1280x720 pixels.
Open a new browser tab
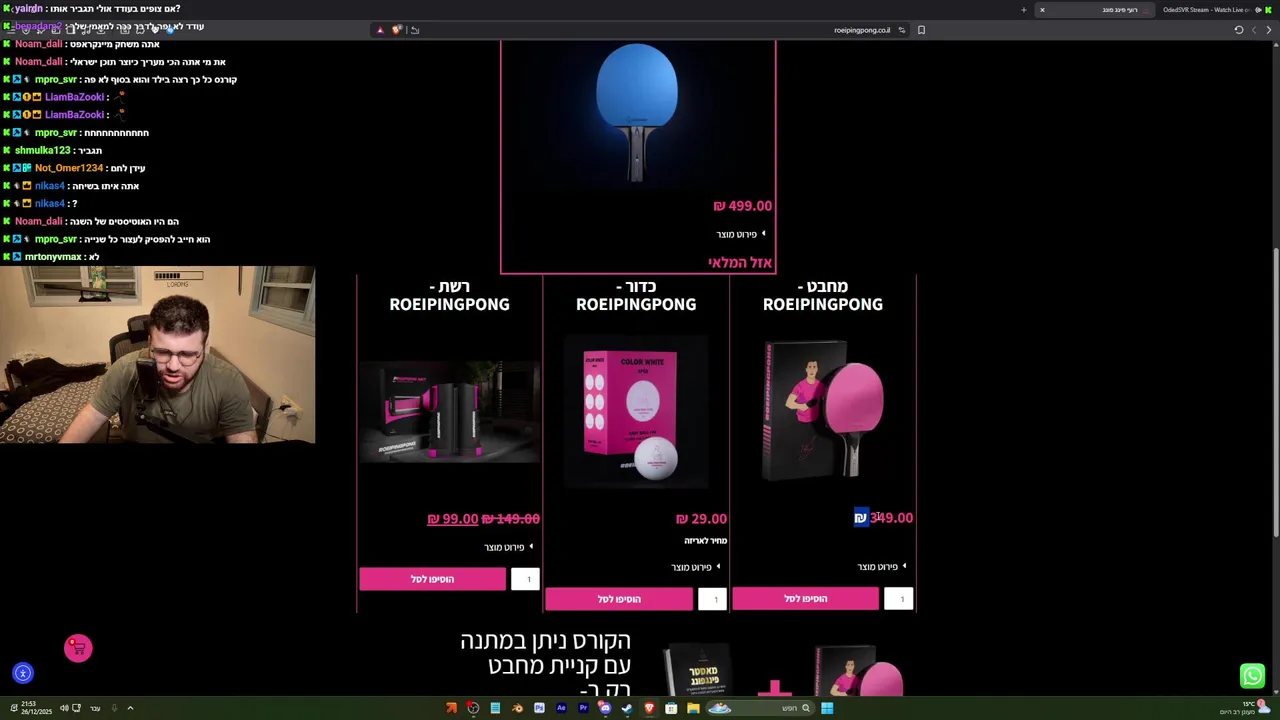(x=1023, y=10)
